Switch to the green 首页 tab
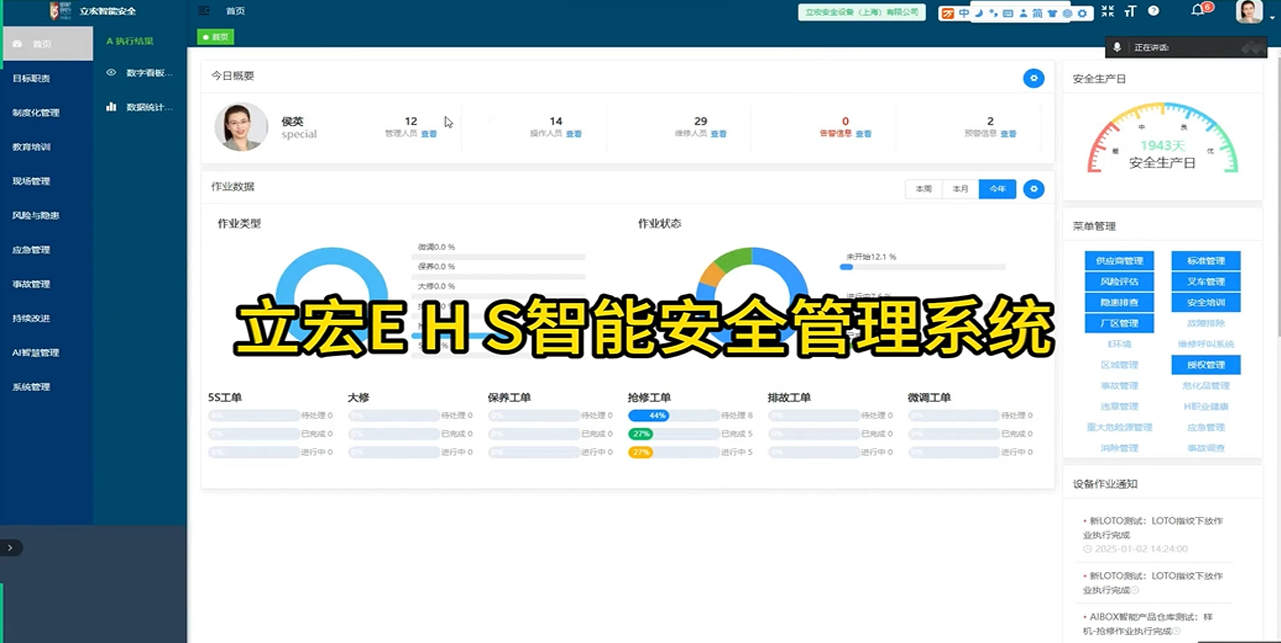The image size is (1281, 643). point(216,37)
